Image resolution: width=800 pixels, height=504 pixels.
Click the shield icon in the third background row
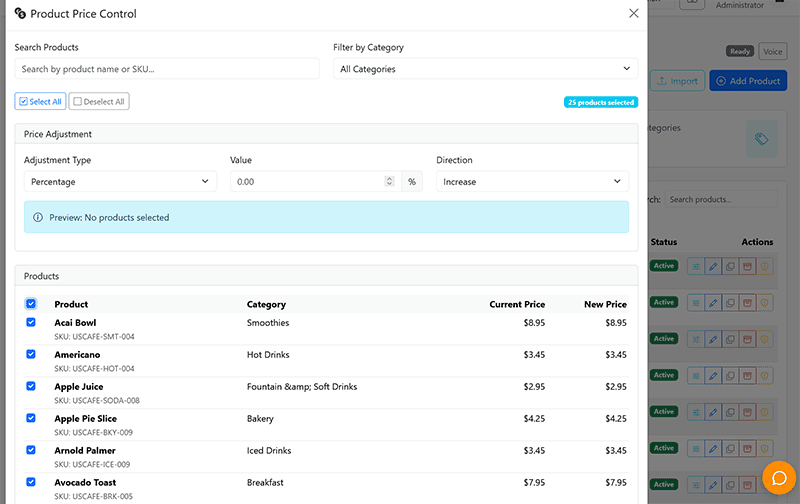764,339
